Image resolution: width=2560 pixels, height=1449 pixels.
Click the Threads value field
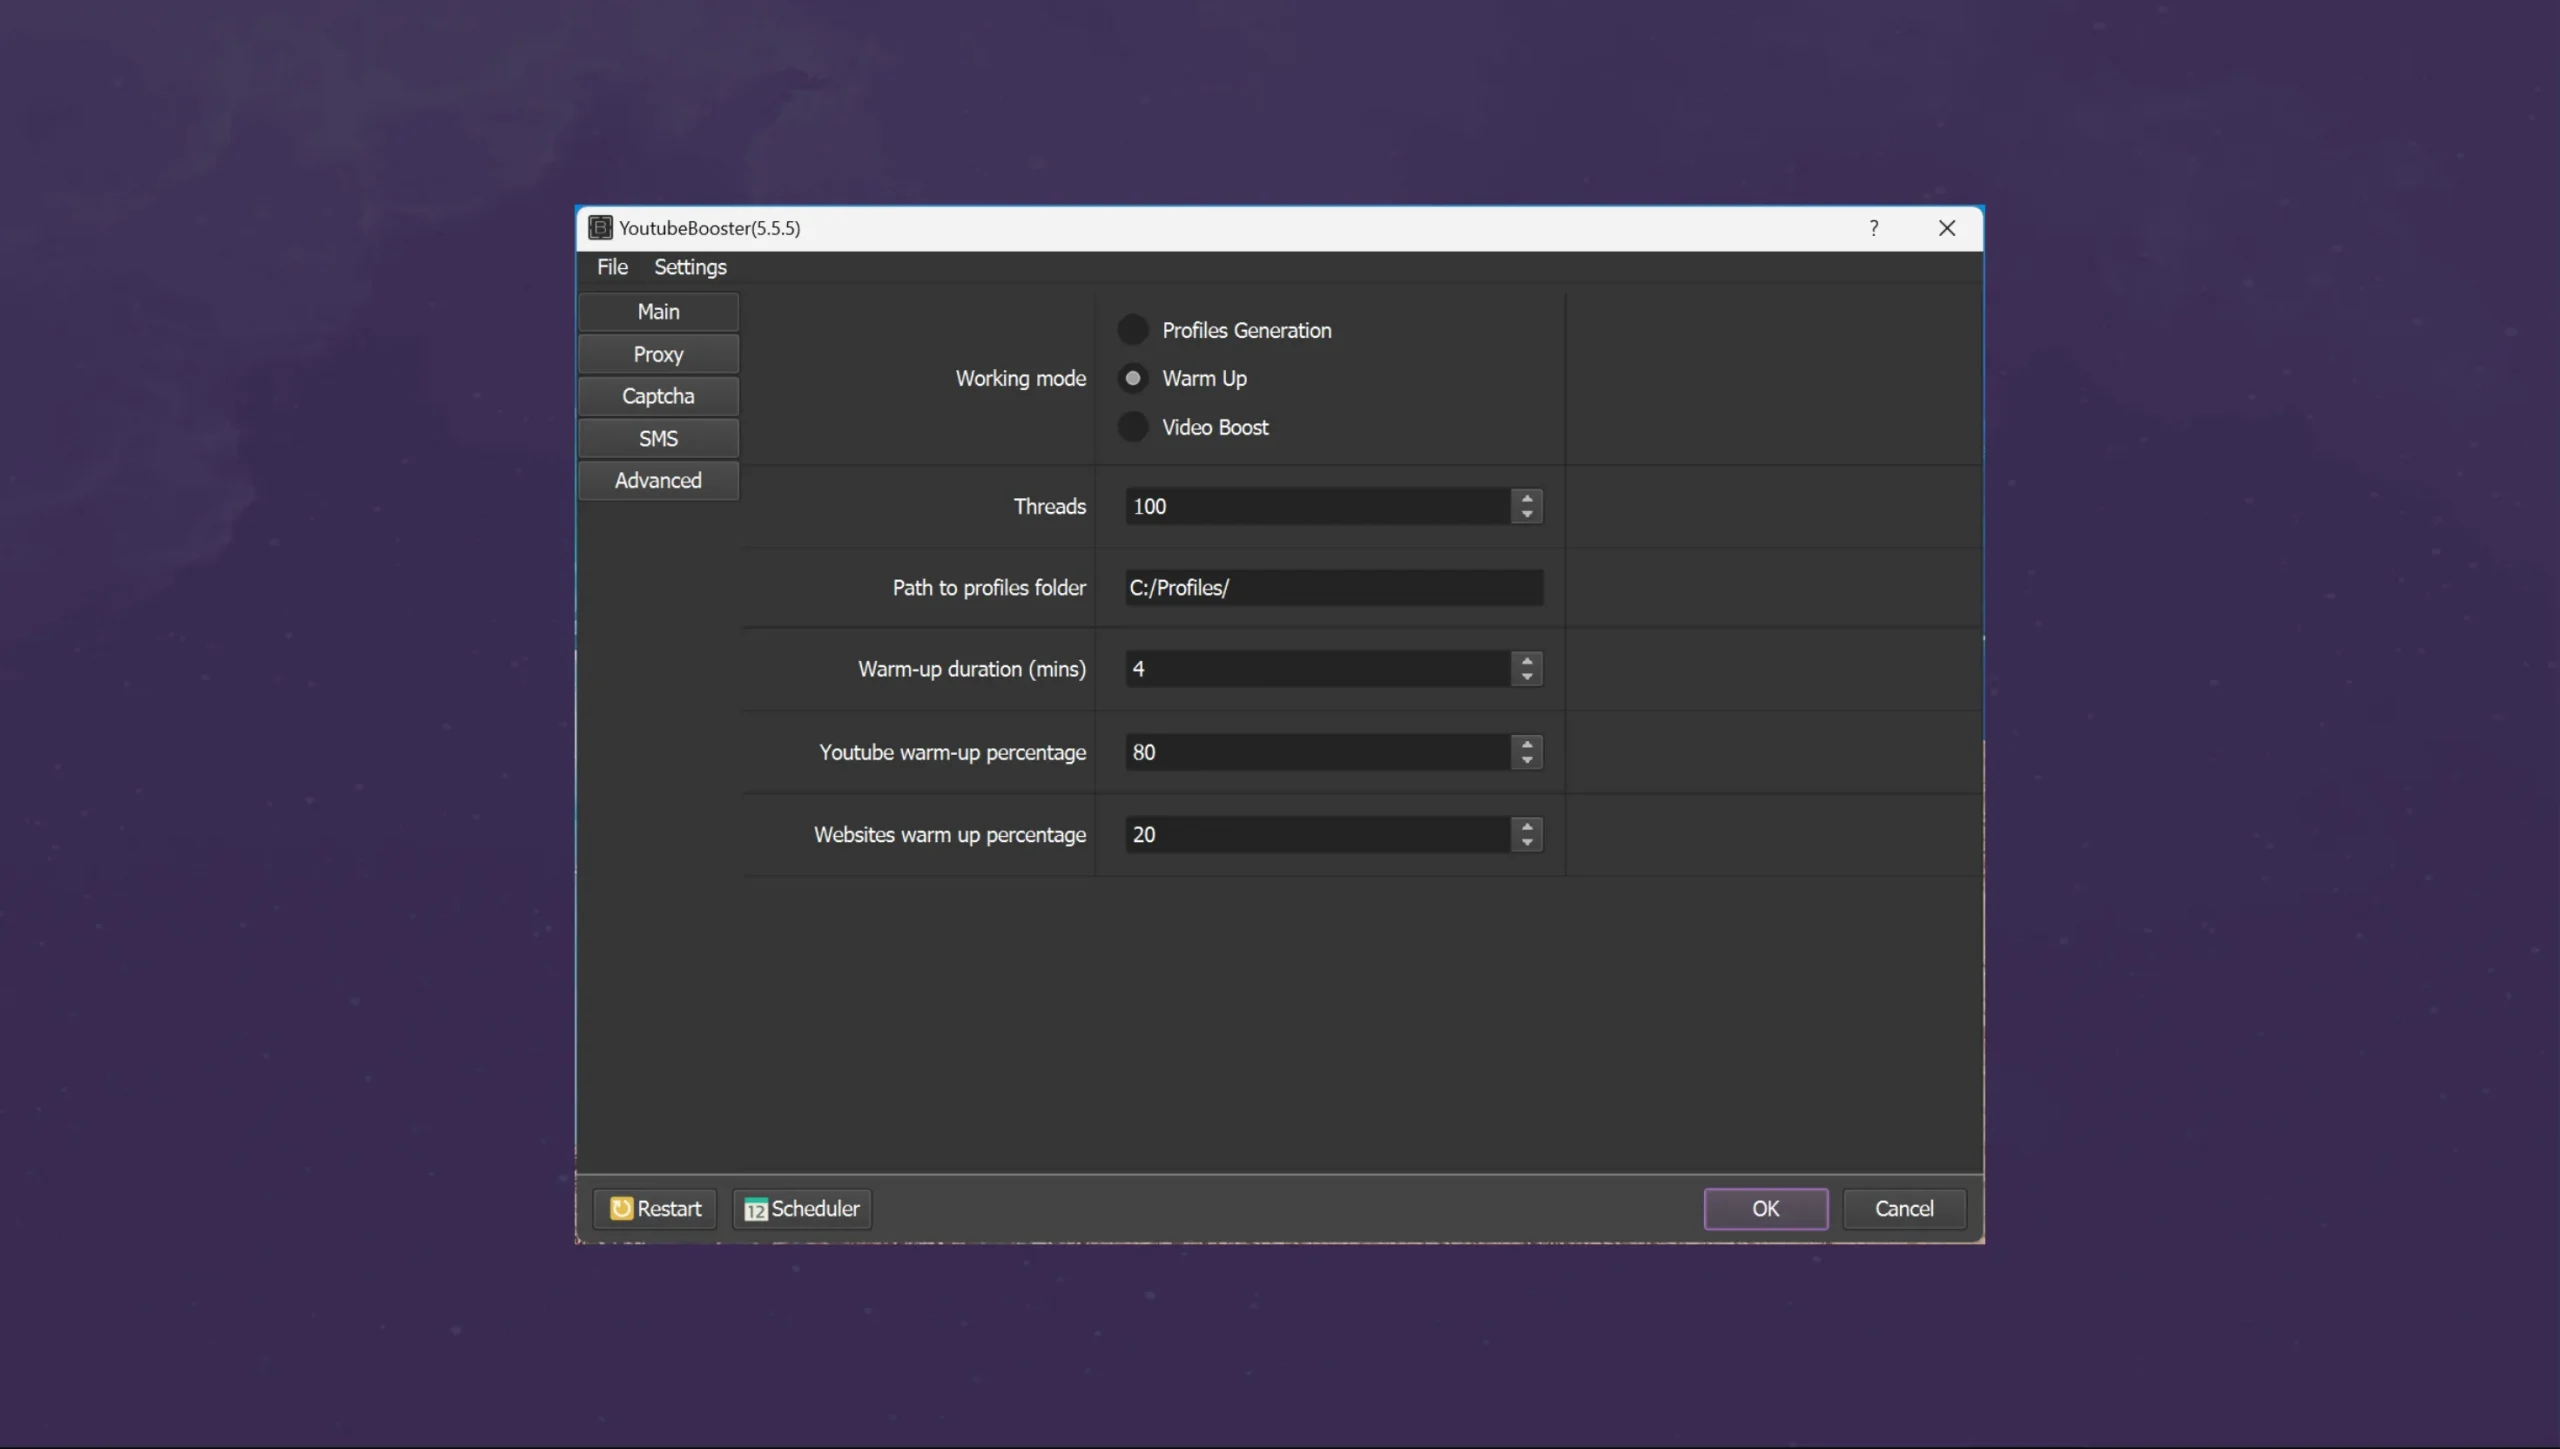pos(1317,506)
